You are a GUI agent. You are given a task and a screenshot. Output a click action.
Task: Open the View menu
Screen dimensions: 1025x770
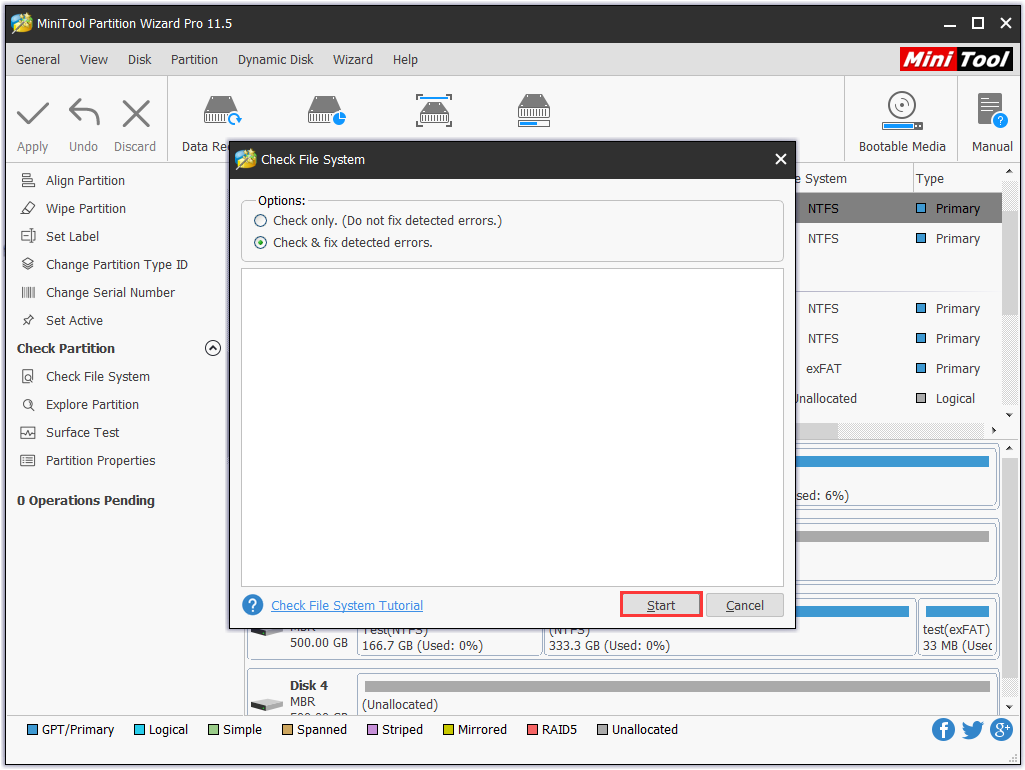click(x=94, y=59)
